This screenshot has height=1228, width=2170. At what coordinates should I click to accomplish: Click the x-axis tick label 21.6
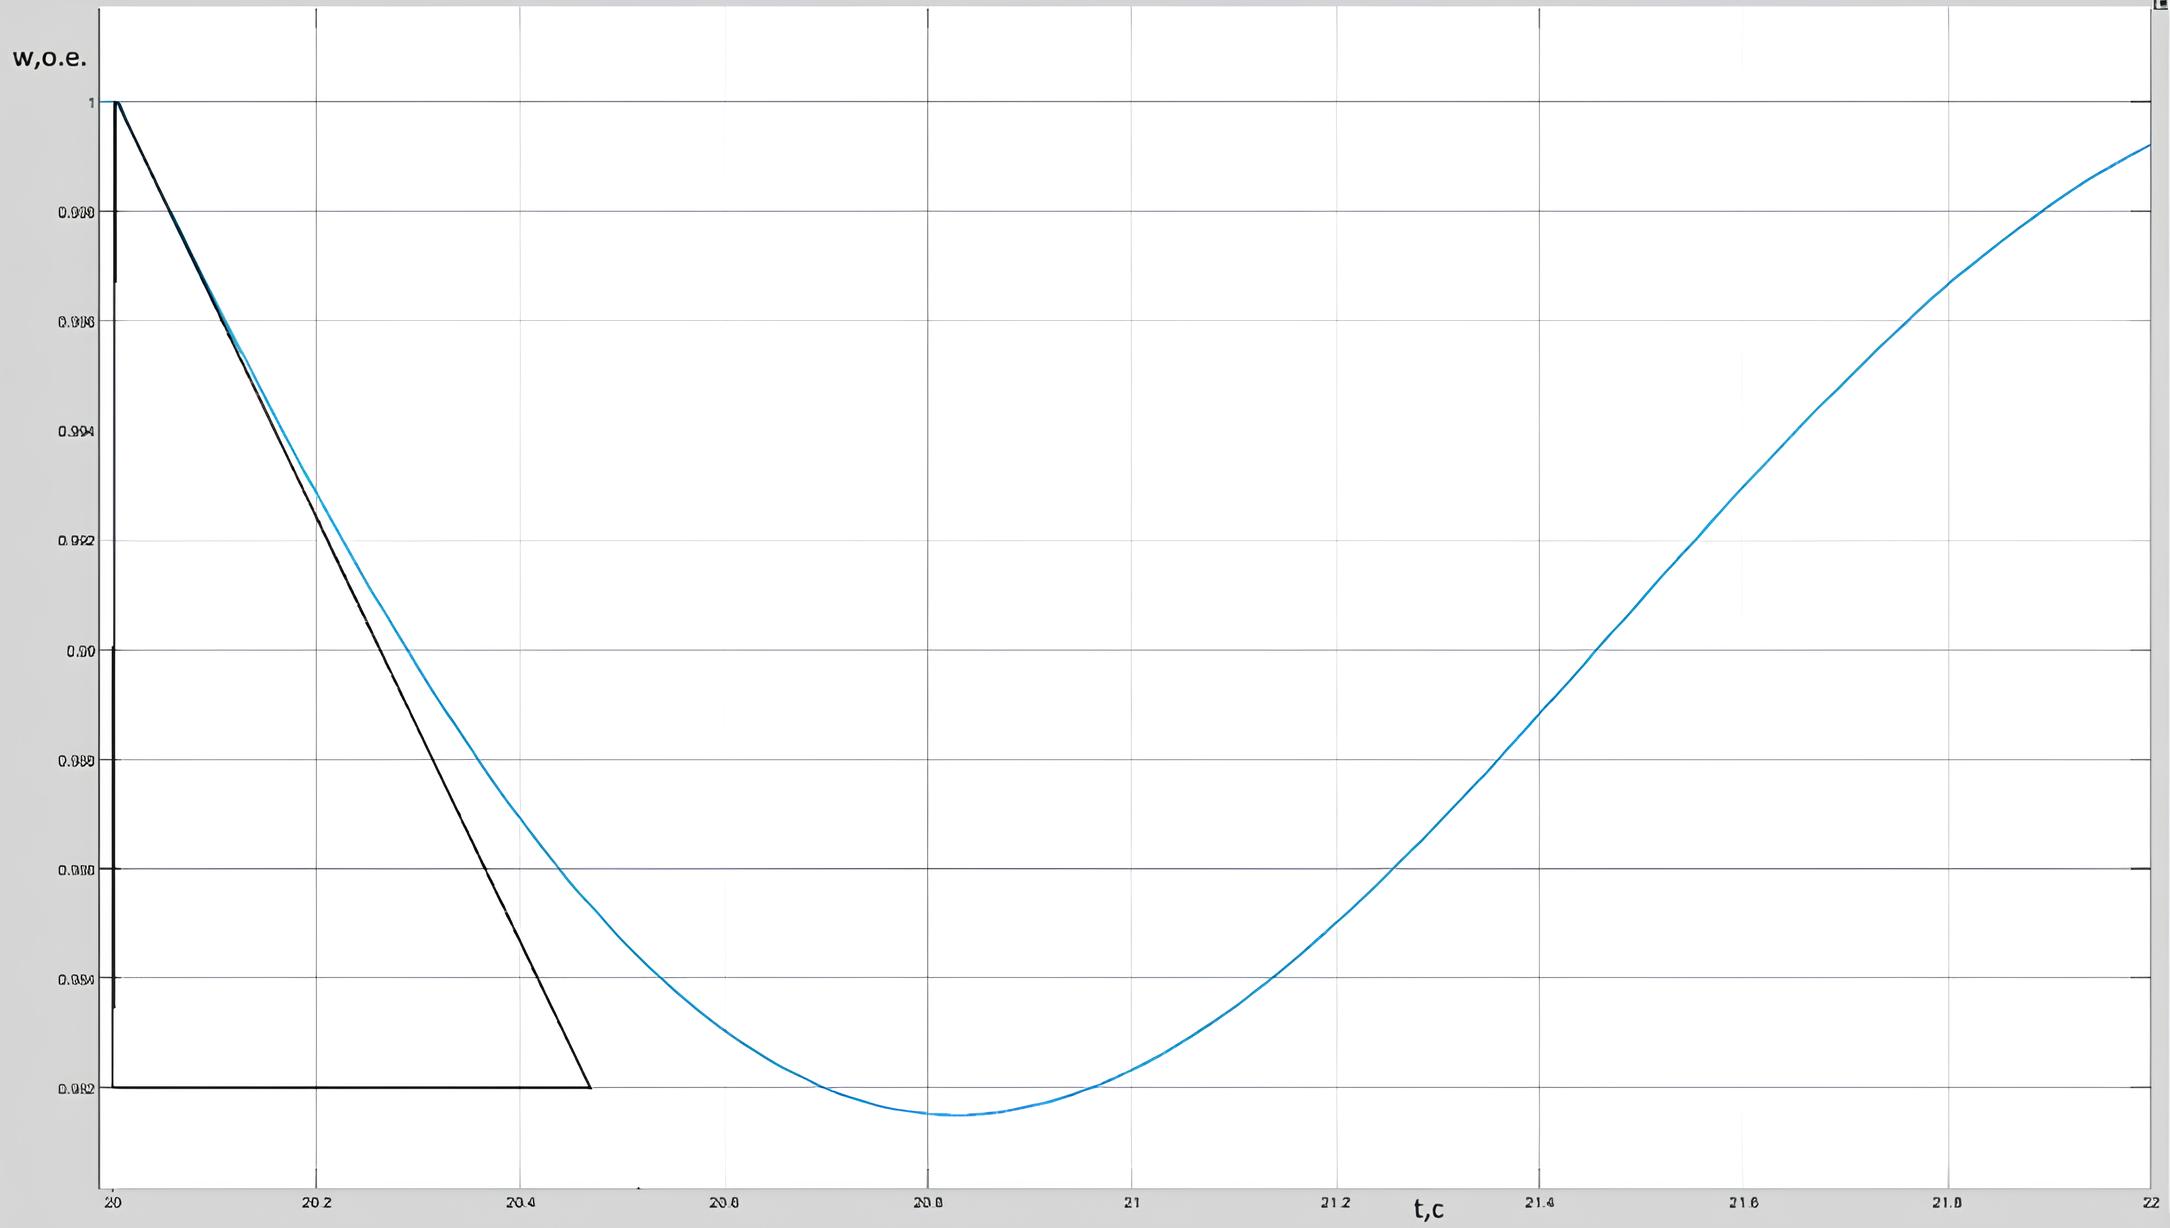coord(1743,1203)
